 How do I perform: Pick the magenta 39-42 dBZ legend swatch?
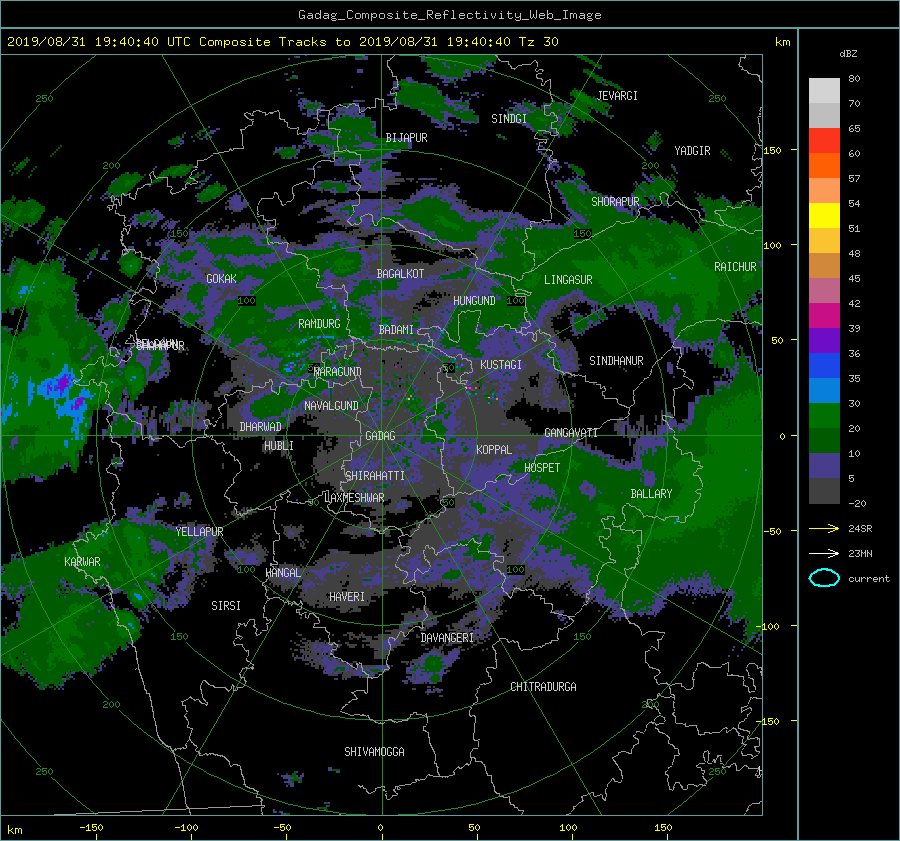[824, 315]
